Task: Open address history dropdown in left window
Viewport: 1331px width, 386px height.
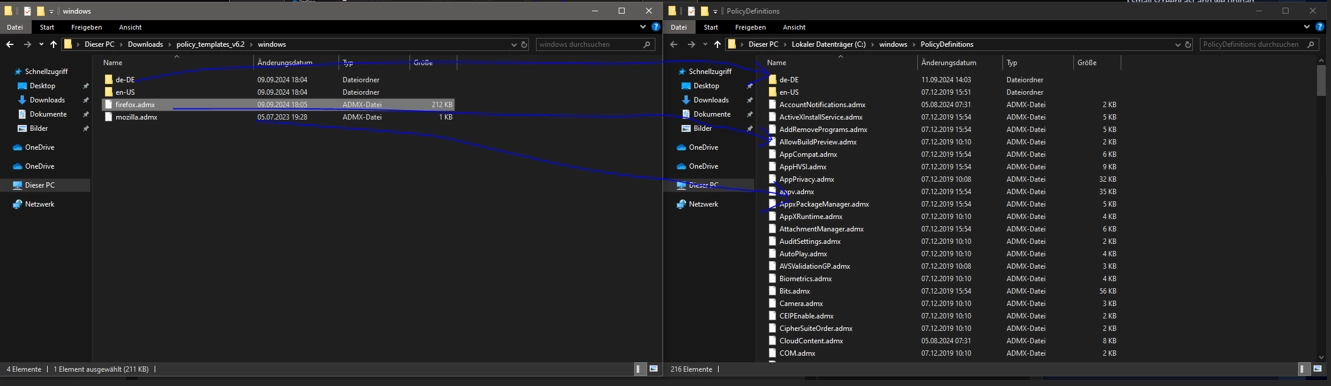Action: tap(514, 44)
